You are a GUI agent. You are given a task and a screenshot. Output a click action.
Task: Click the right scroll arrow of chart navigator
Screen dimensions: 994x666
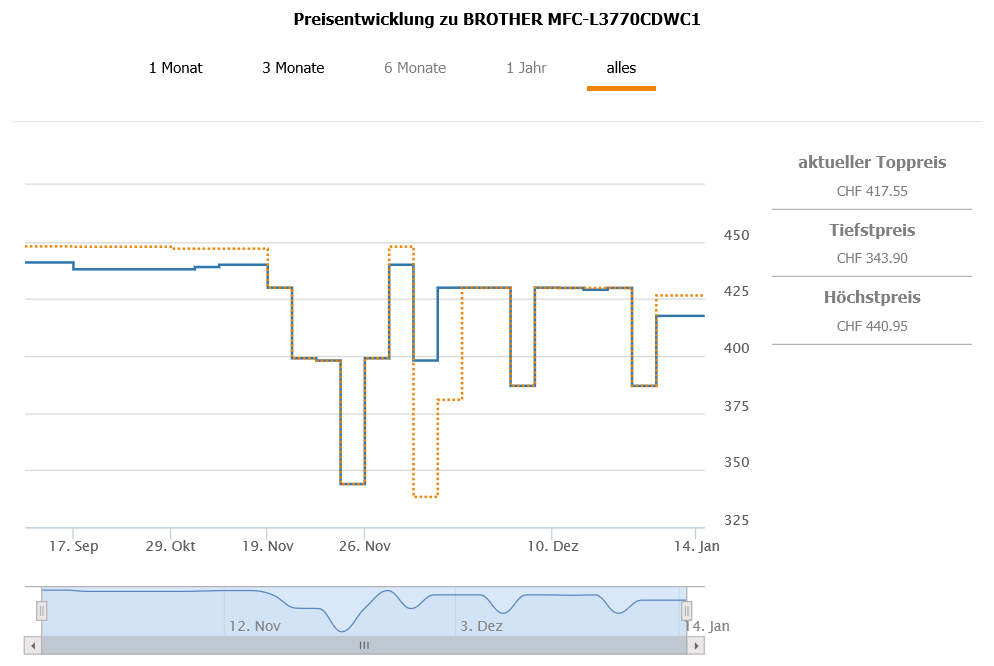(696, 646)
